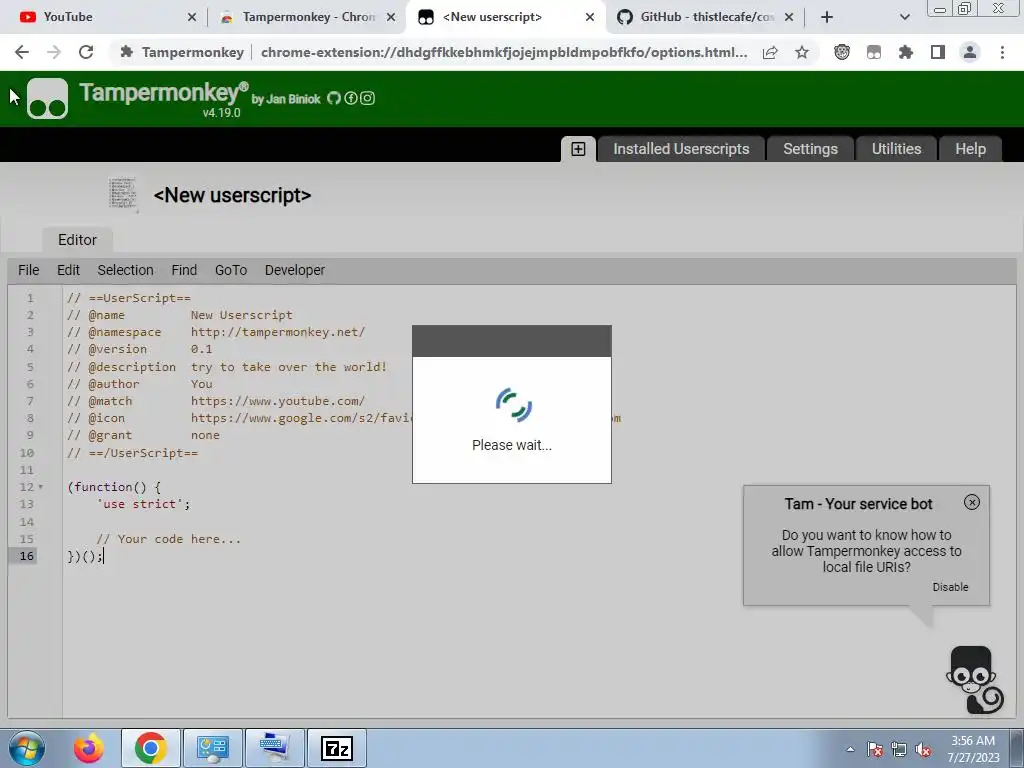Click the Action Center flag tray icon
1024x768 pixels.
875,749
